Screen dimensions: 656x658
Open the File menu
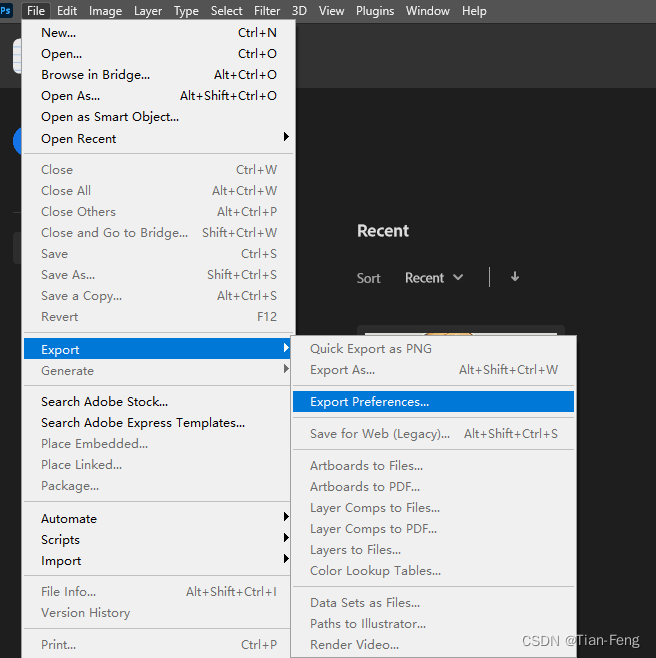coord(36,10)
